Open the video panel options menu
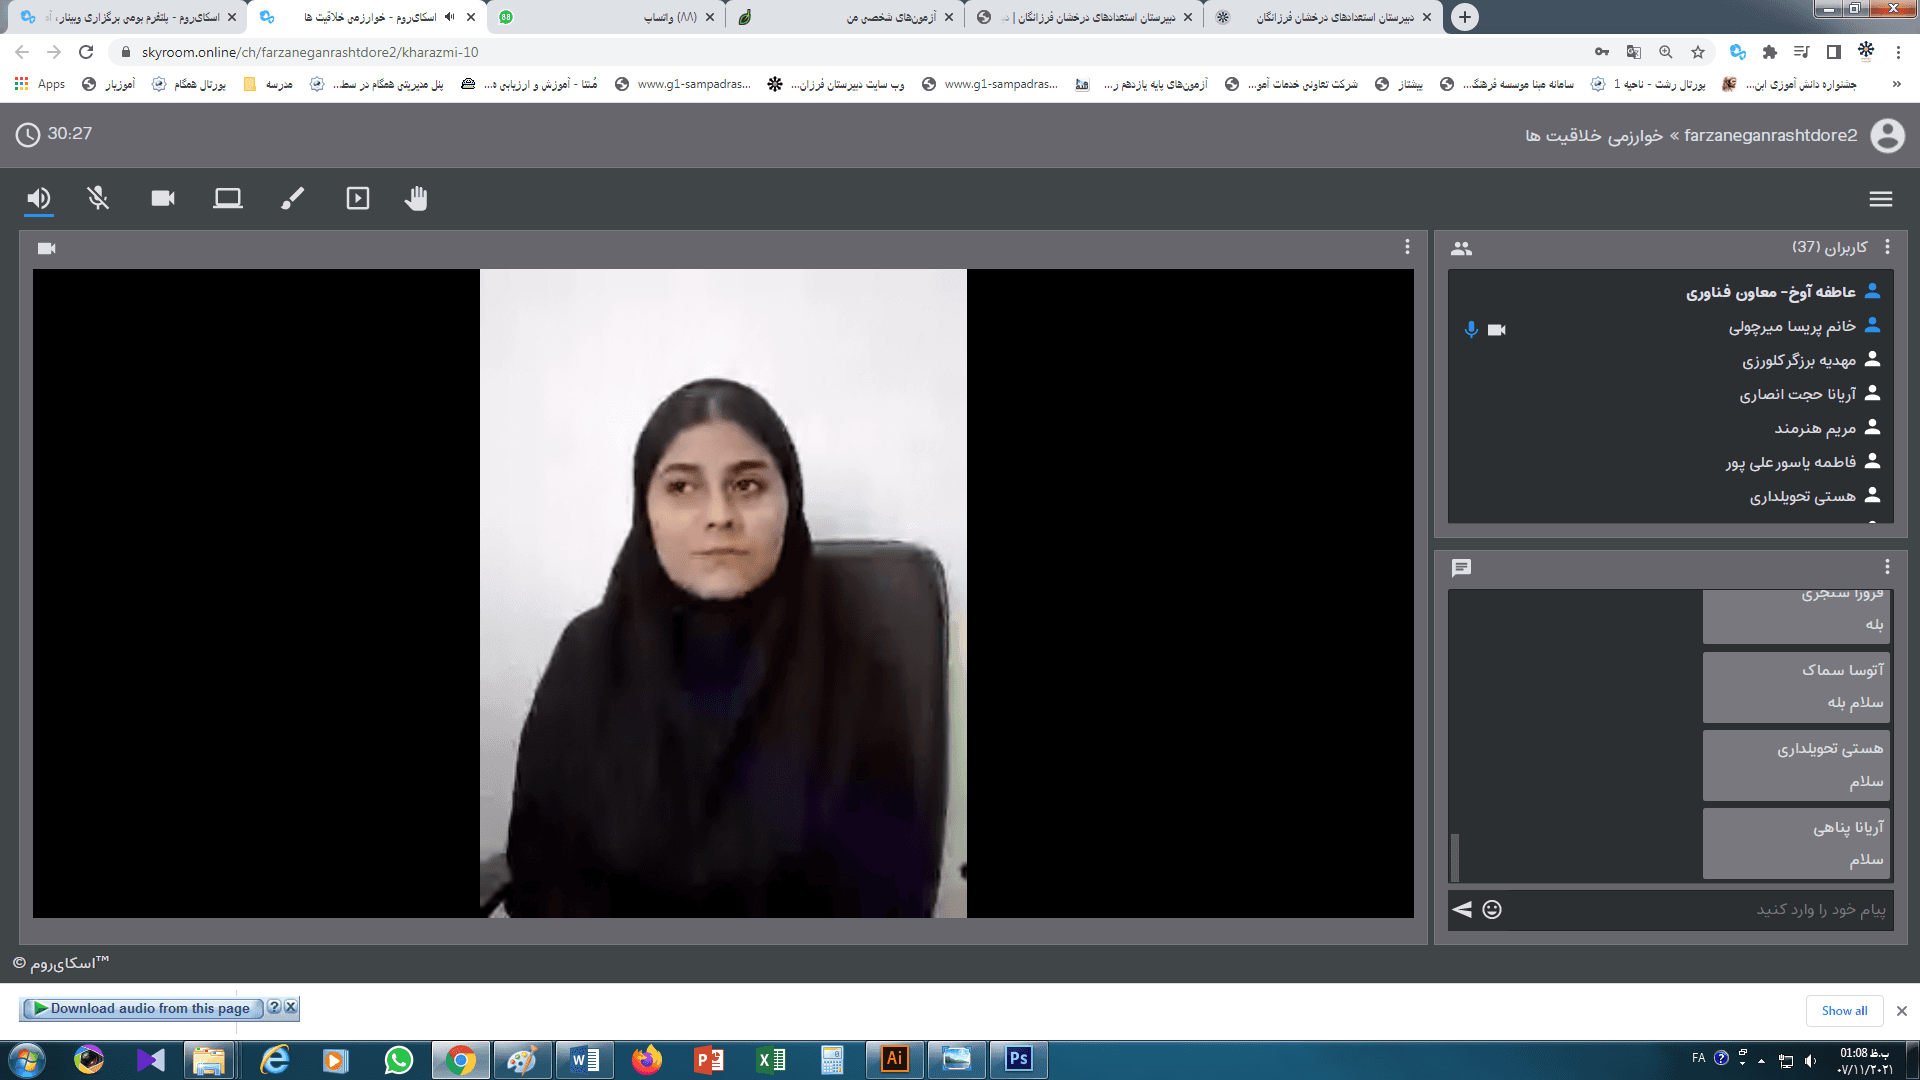 point(1407,247)
